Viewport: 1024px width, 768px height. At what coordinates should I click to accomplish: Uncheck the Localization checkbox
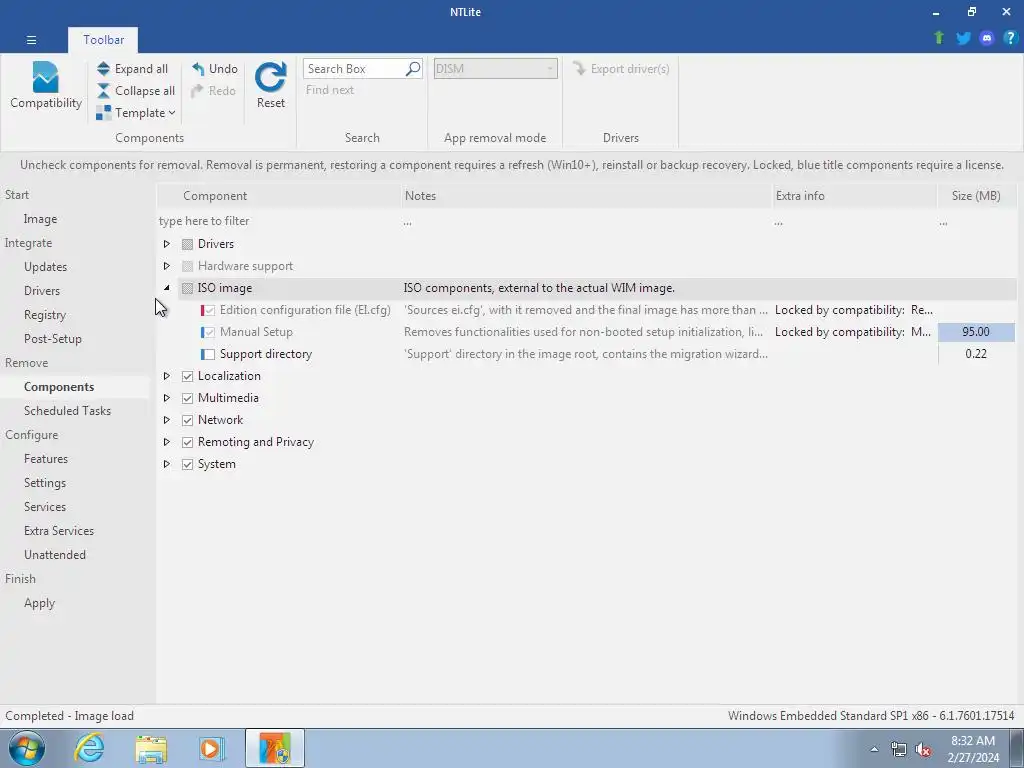click(x=187, y=376)
